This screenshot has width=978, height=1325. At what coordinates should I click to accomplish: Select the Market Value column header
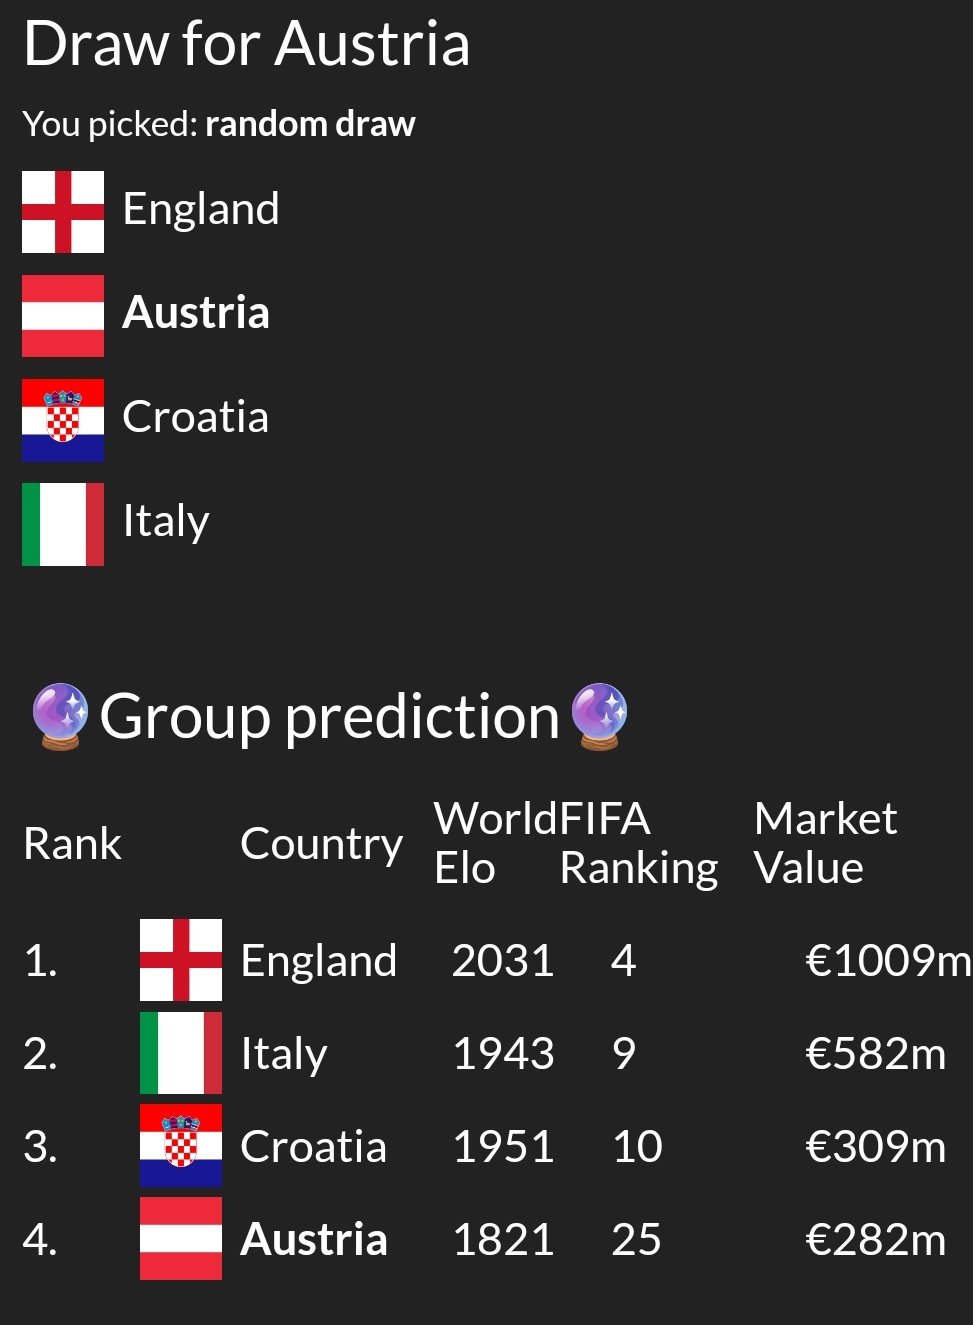[x=826, y=843]
